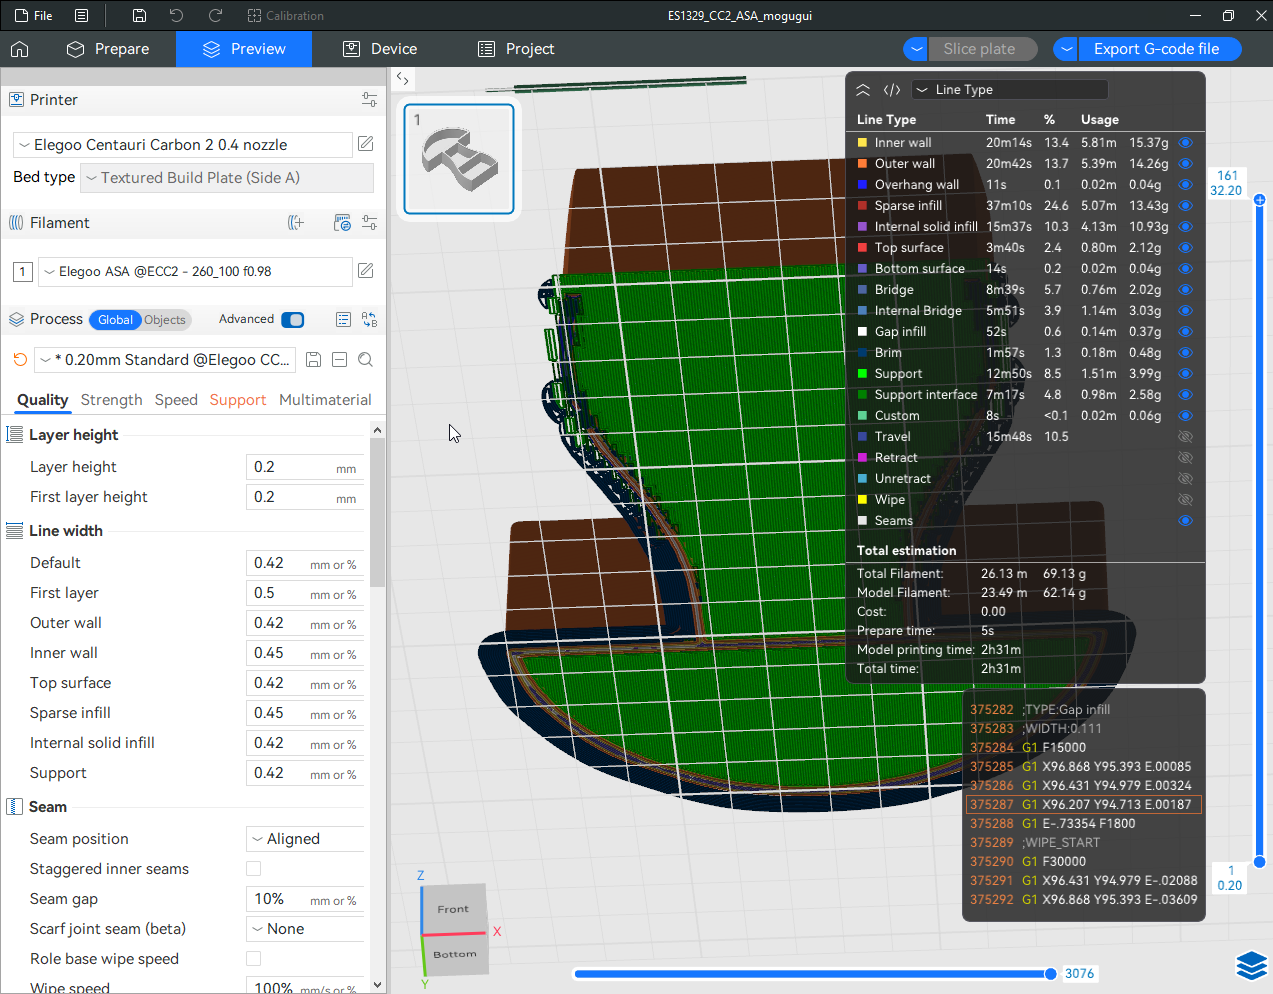This screenshot has width=1273, height=994.
Task: Click the layers stack icon in viewport corner
Action: (x=1251, y=965)
